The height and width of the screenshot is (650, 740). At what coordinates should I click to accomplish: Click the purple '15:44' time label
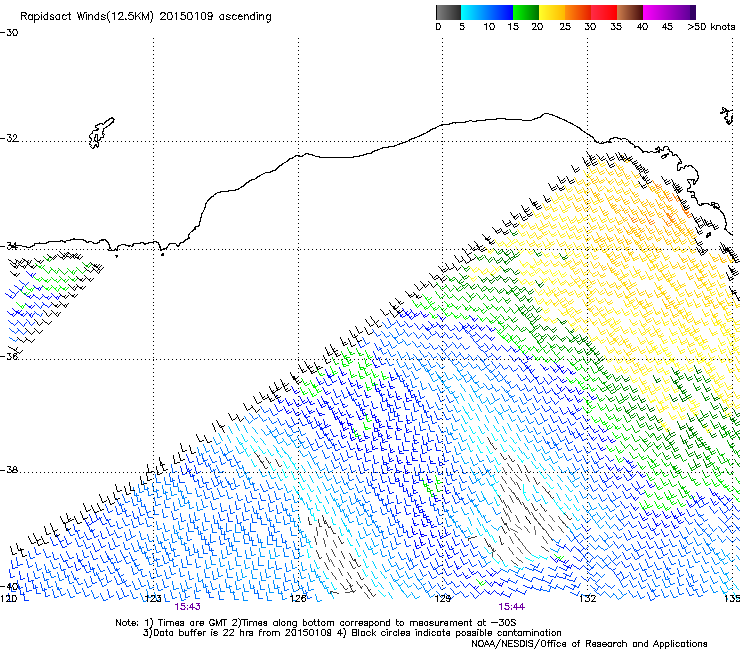click(x=511, y=607)
